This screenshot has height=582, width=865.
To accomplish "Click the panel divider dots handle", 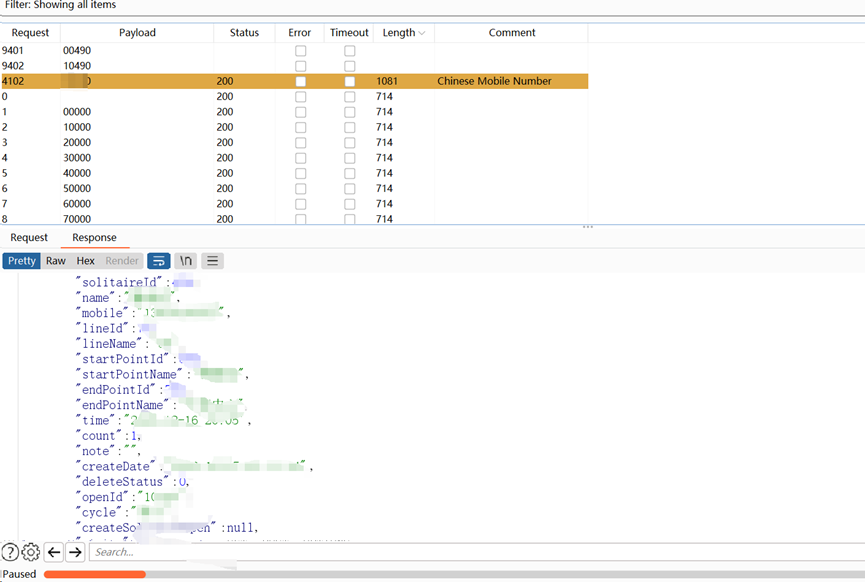I will (588, 227).
